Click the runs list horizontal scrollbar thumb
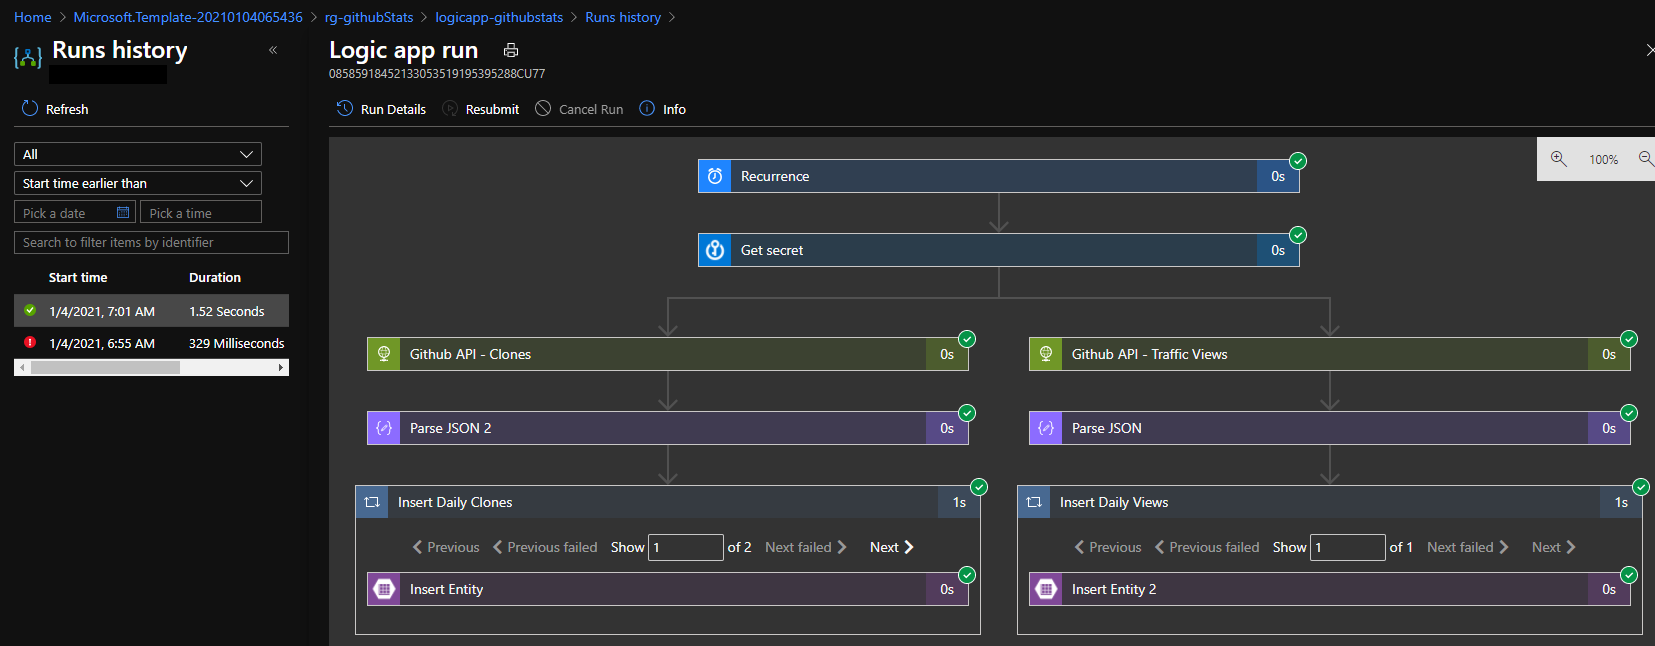The width and height of the screenshot is (1655, 646). point(105,367)
